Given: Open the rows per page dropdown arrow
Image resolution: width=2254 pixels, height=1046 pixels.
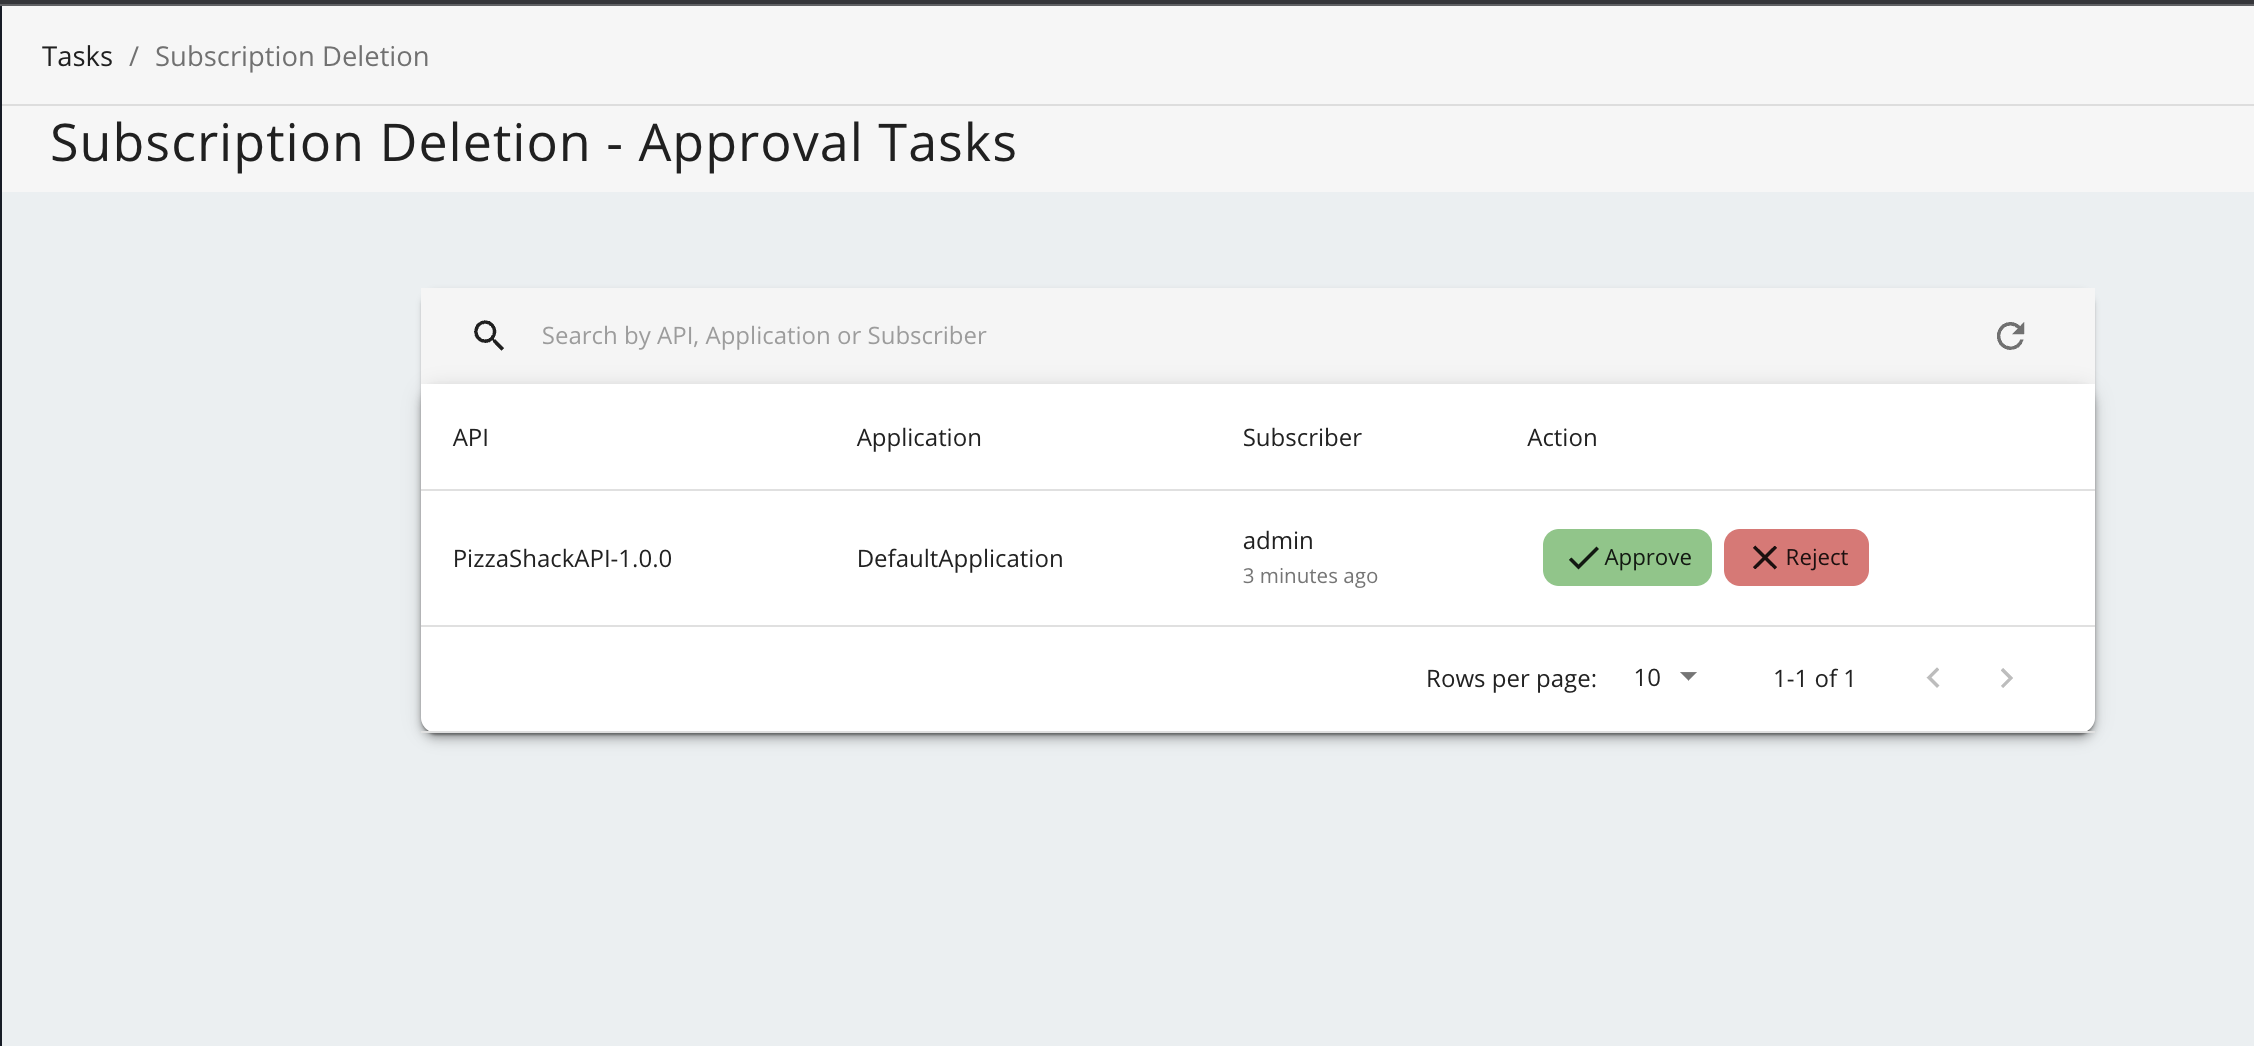Looking at the screenshot, I should click(x=1688, y=677).
